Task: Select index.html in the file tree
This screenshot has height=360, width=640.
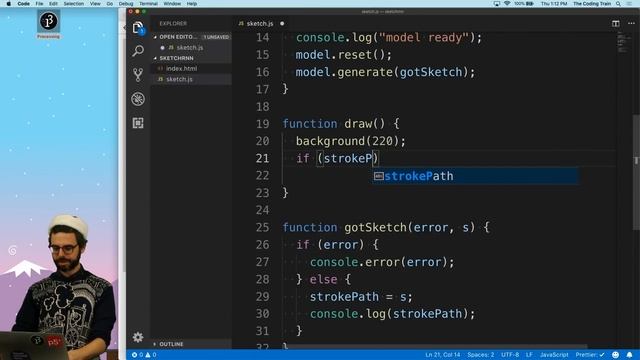Action: click(182, 69)
